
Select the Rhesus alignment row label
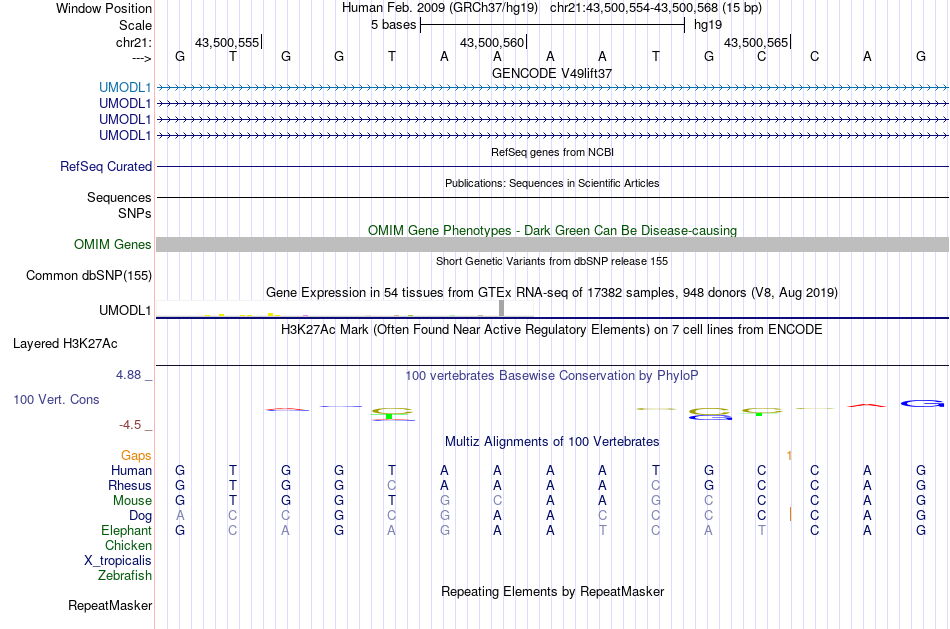point(130,485)
